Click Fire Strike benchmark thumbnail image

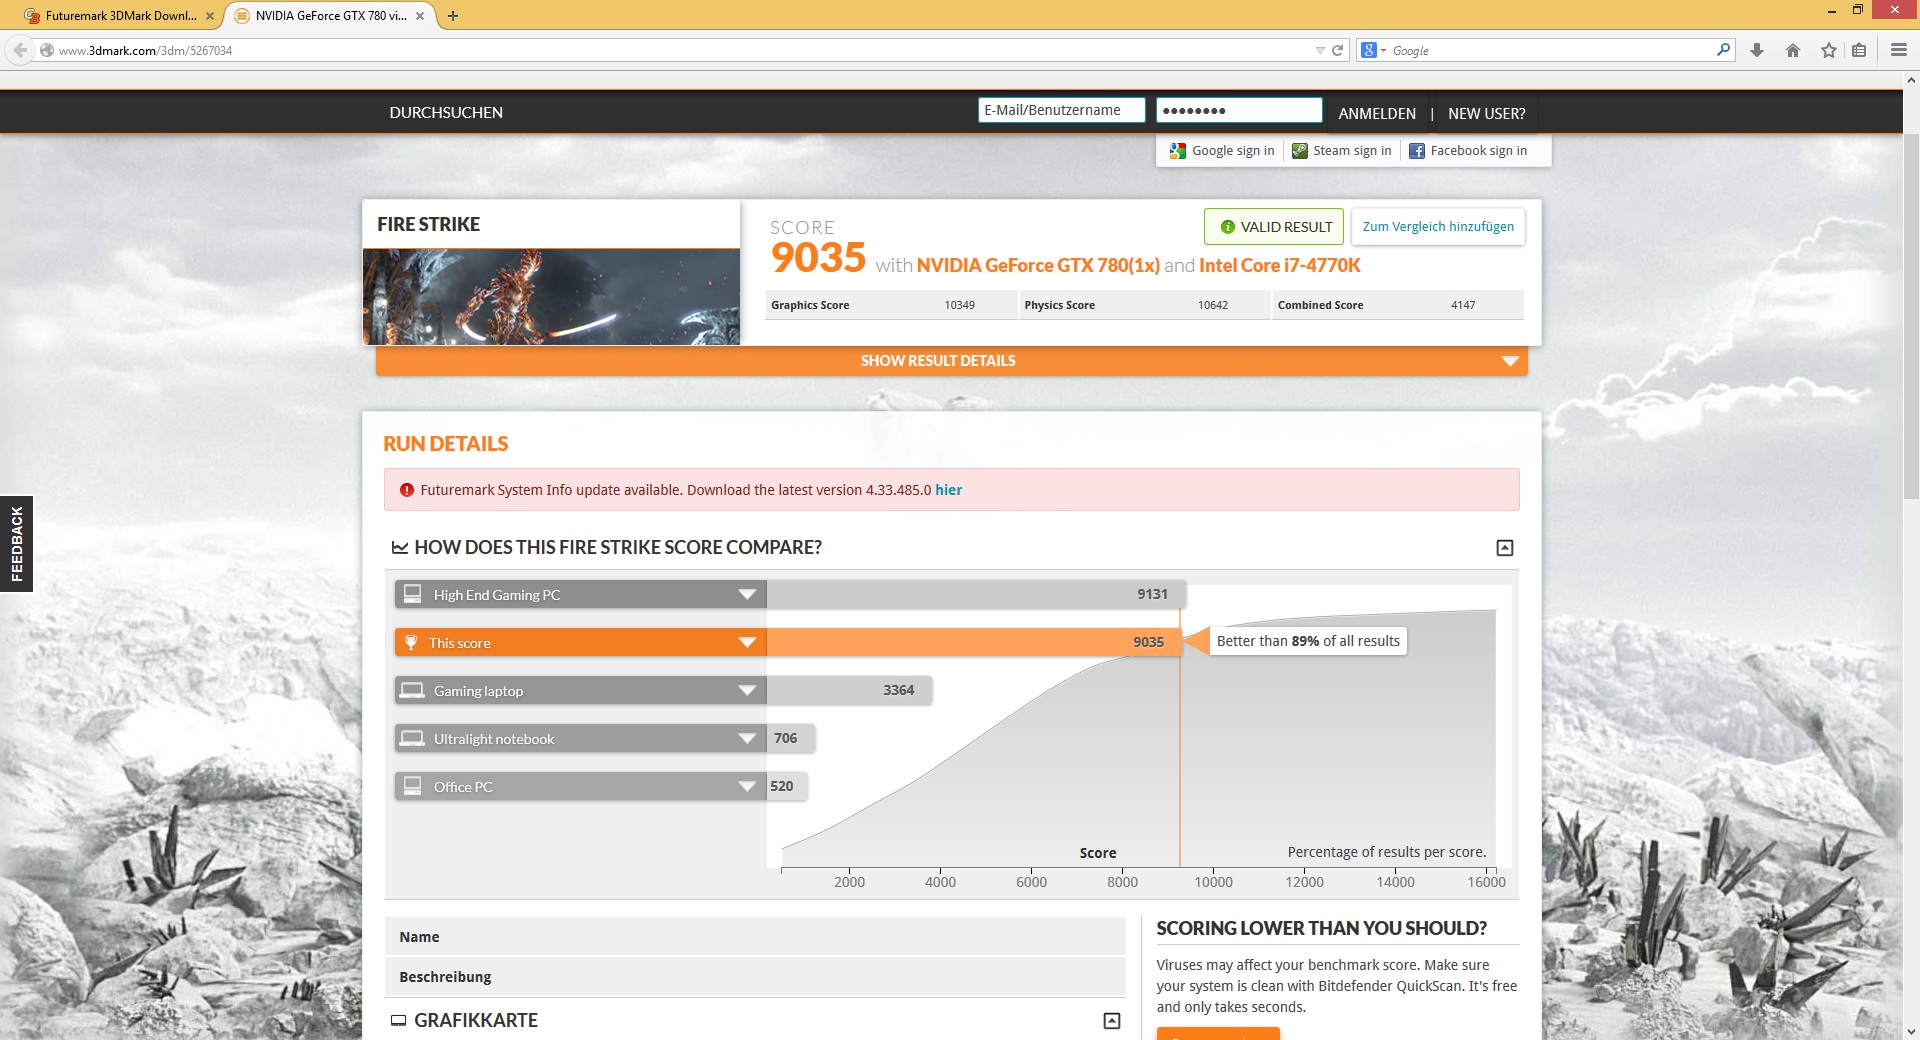point(551,297)
